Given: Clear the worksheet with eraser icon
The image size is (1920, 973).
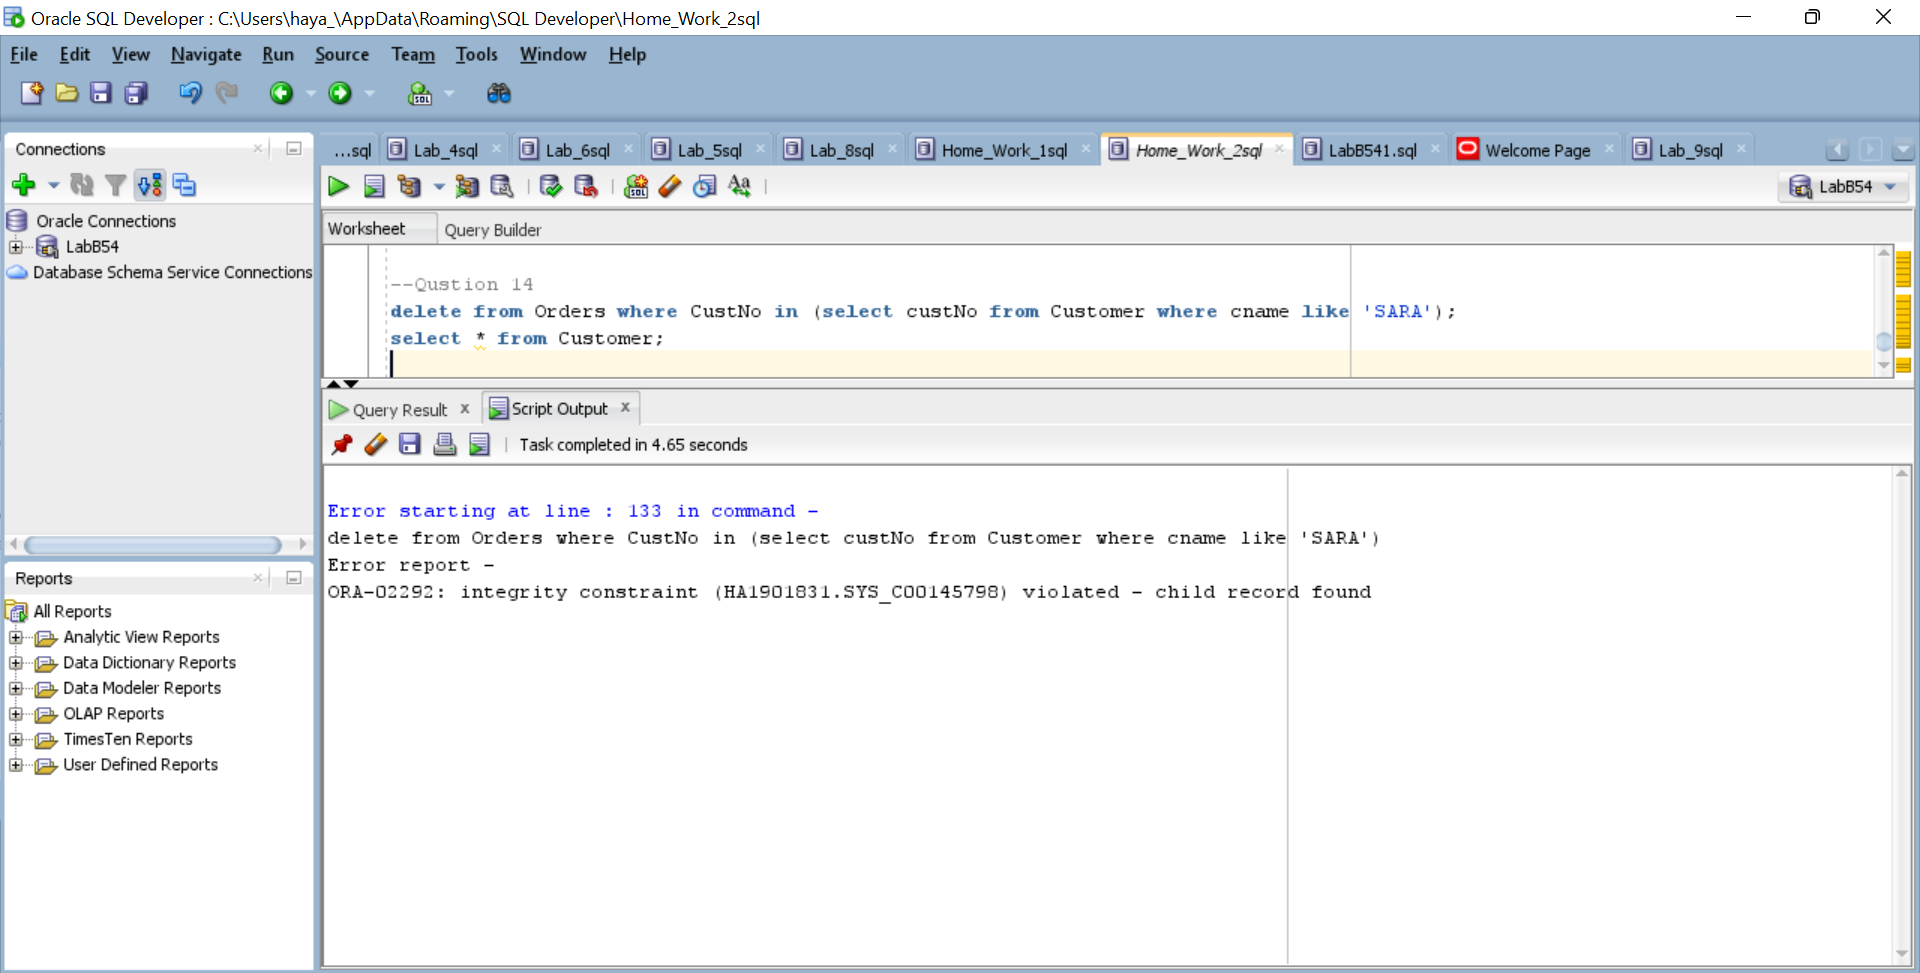Looking at the screenshot, I should tap(670, 186).
